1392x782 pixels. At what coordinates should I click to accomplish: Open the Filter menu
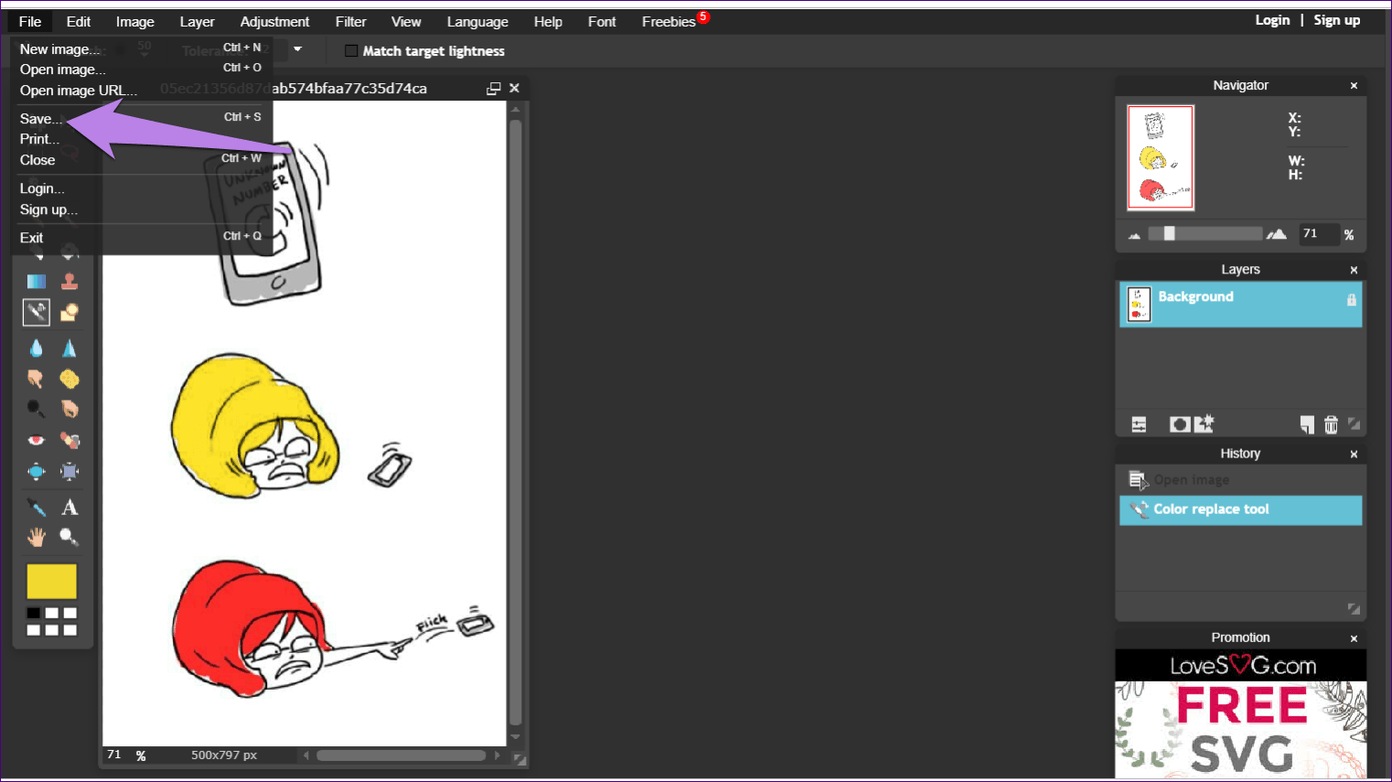coord(351,21)
